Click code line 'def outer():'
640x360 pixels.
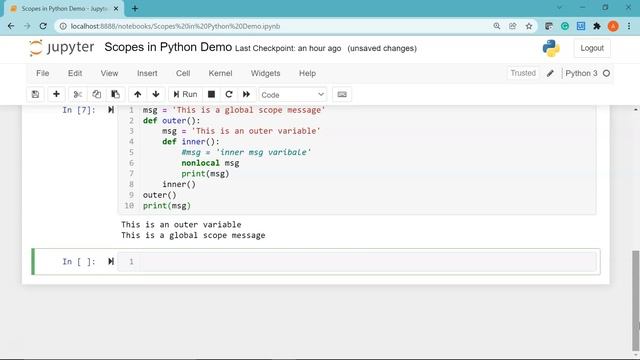point(171,120)
